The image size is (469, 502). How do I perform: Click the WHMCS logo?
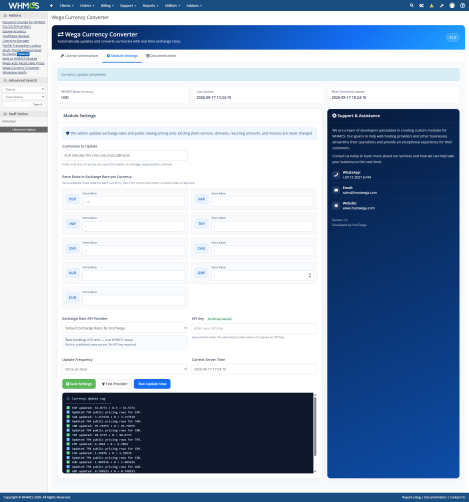tap(24, 6)
